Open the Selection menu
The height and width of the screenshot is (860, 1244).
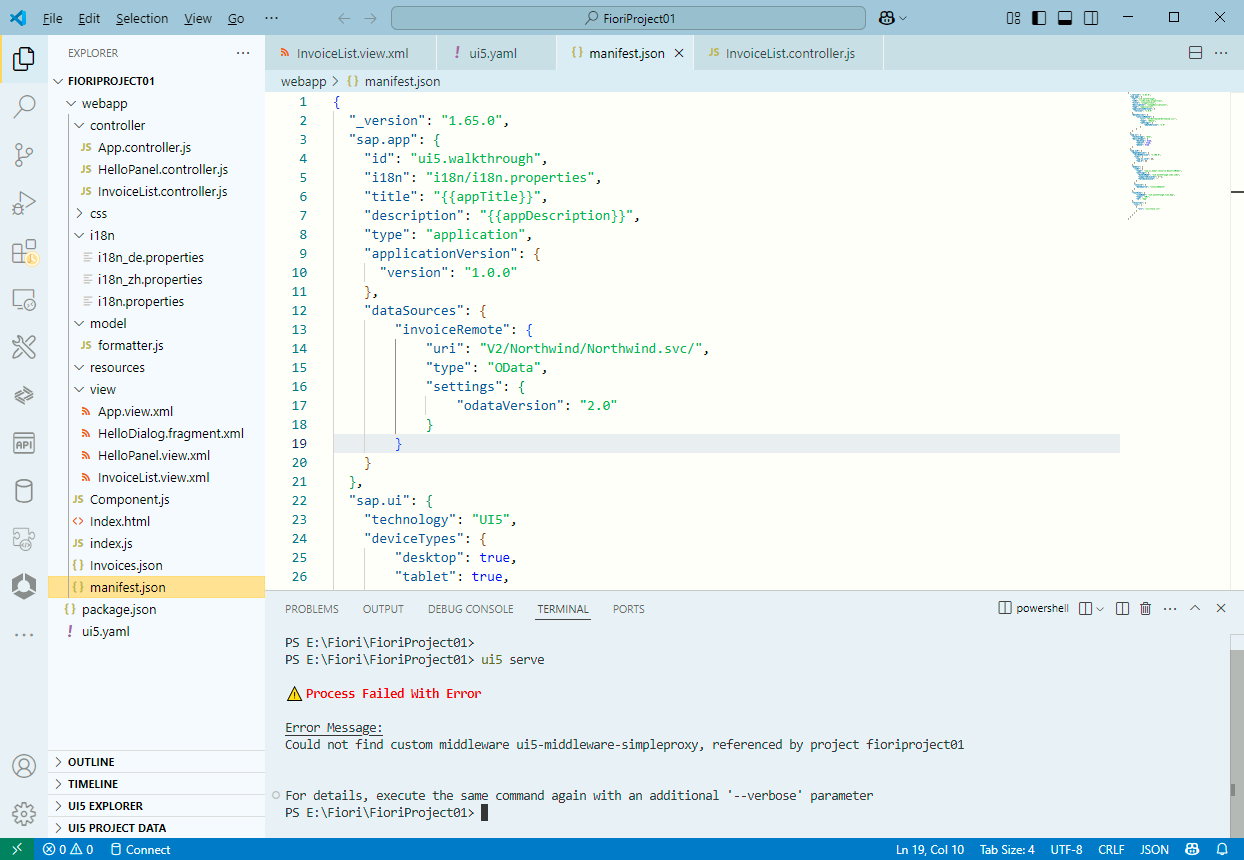tap(142, 17)
